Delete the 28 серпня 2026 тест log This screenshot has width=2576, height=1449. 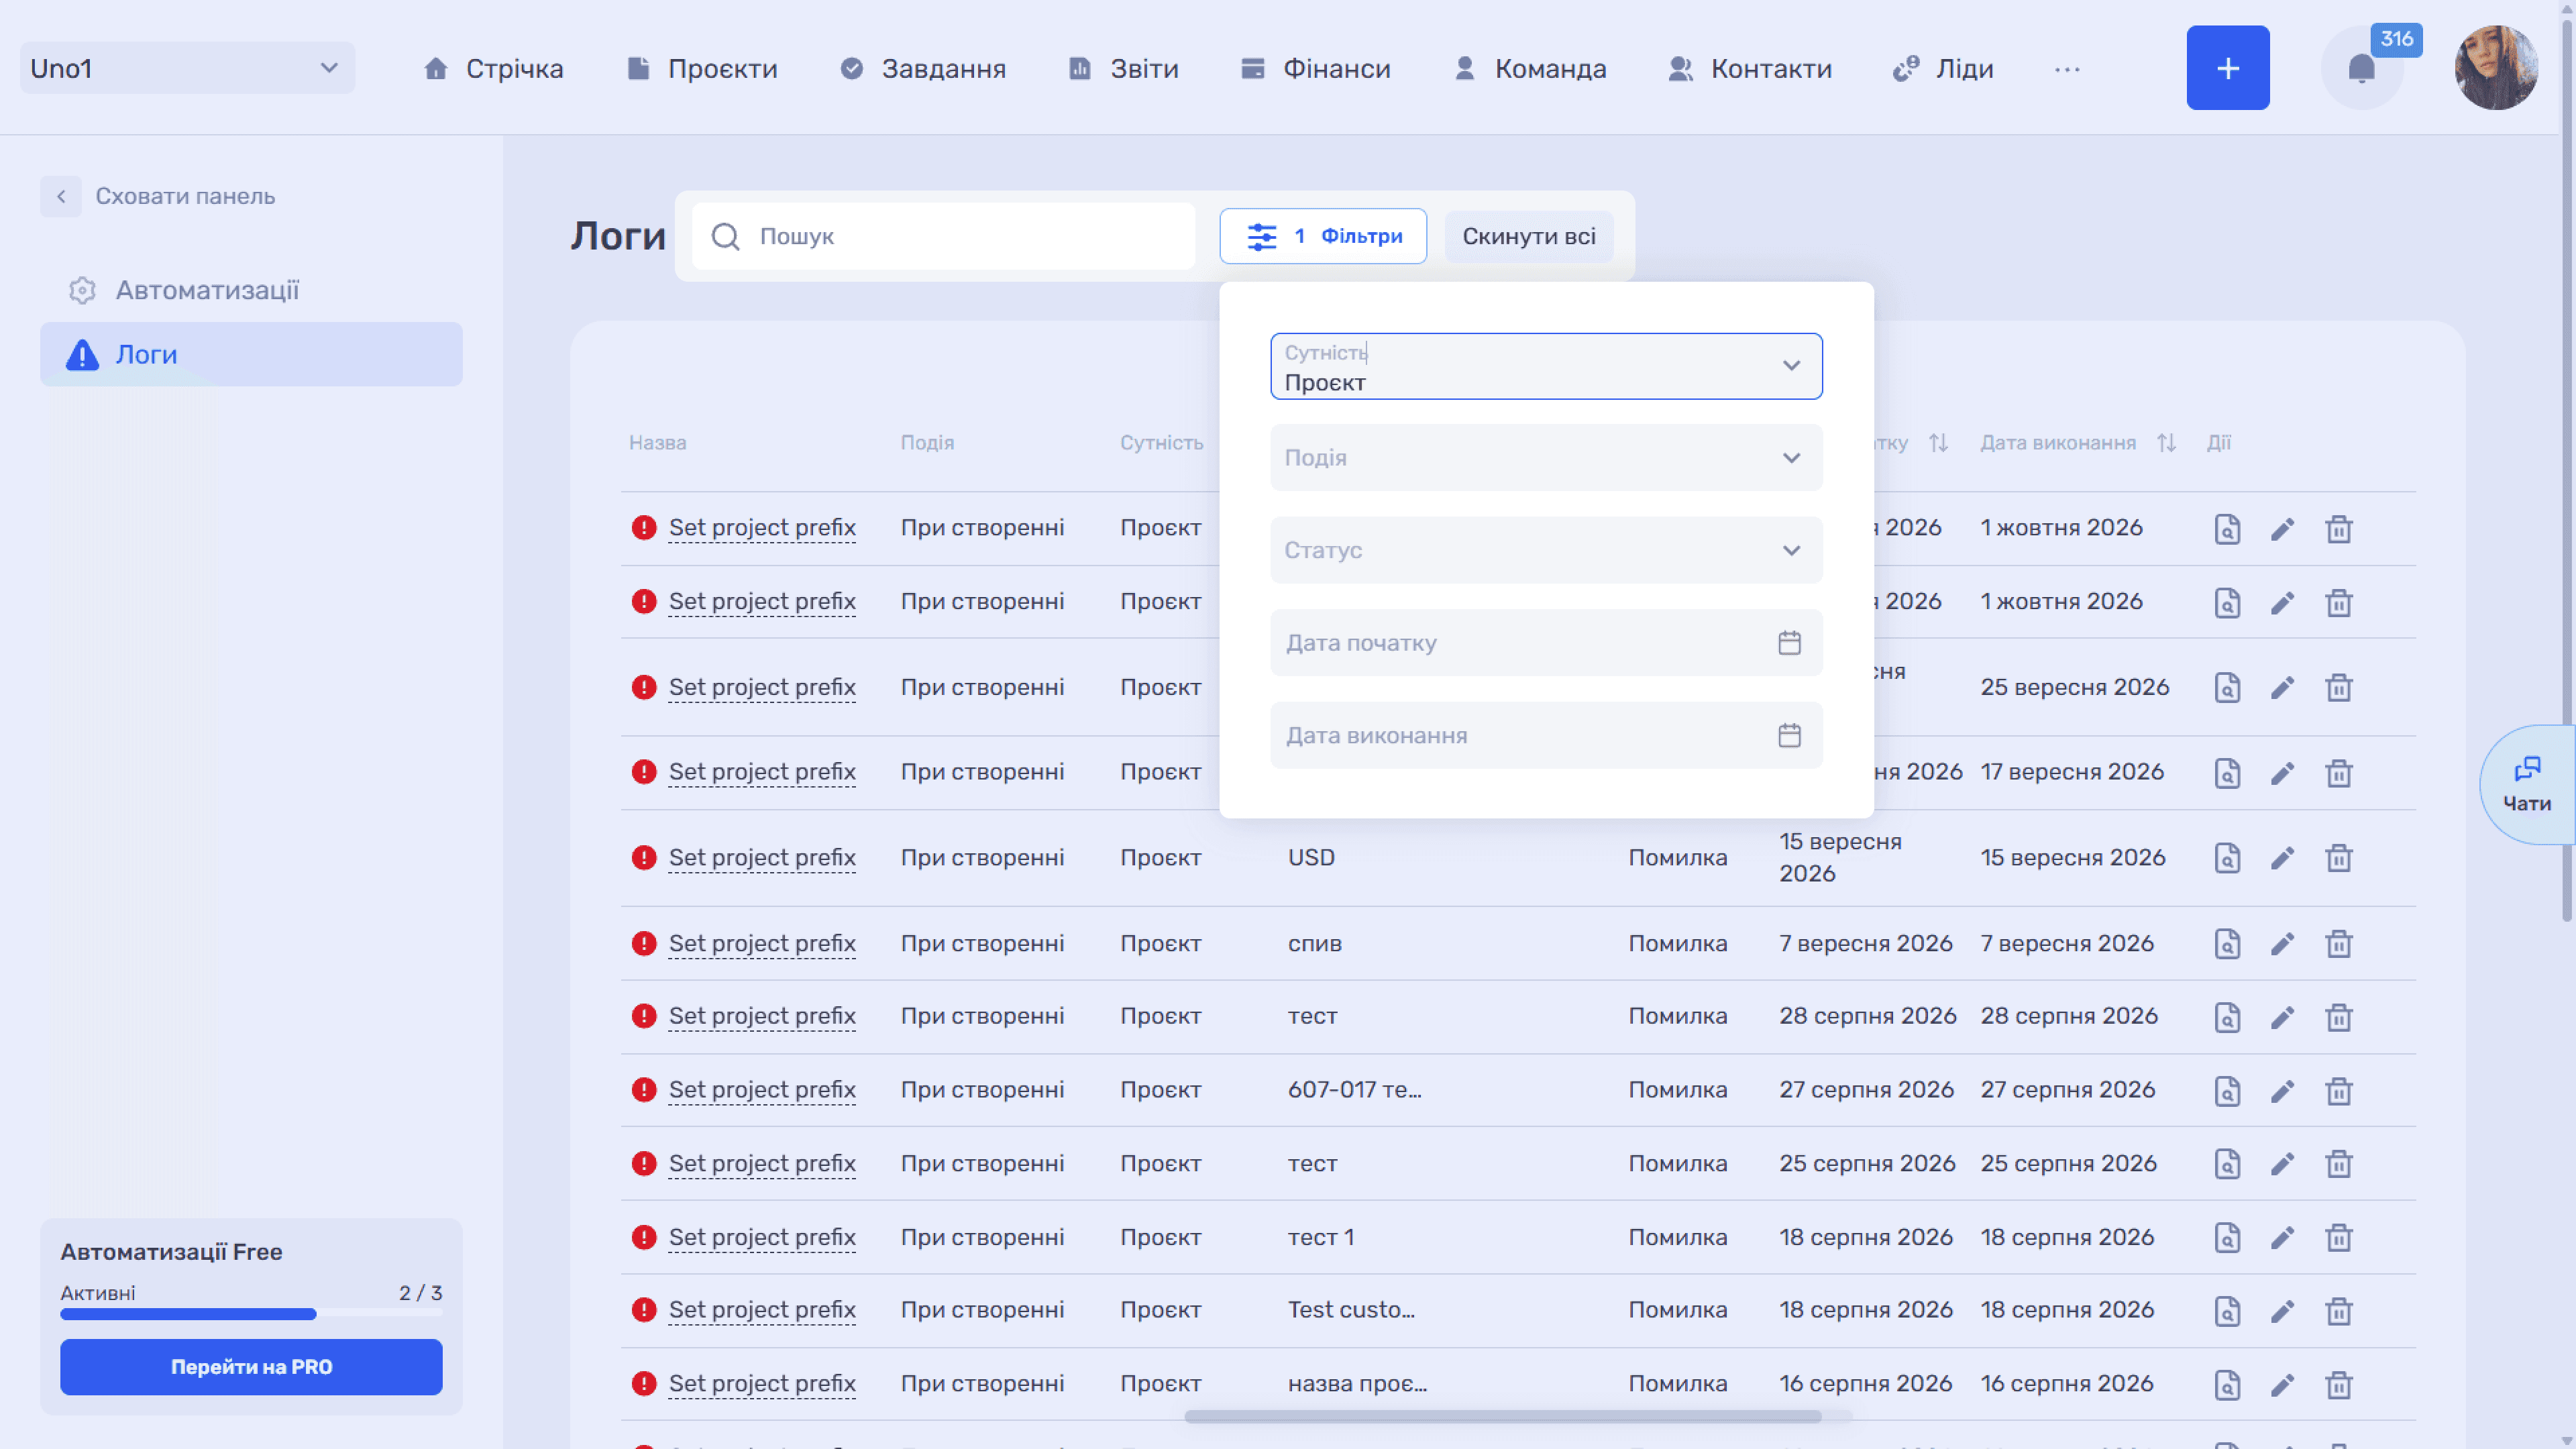[x=2338, y=1017]
